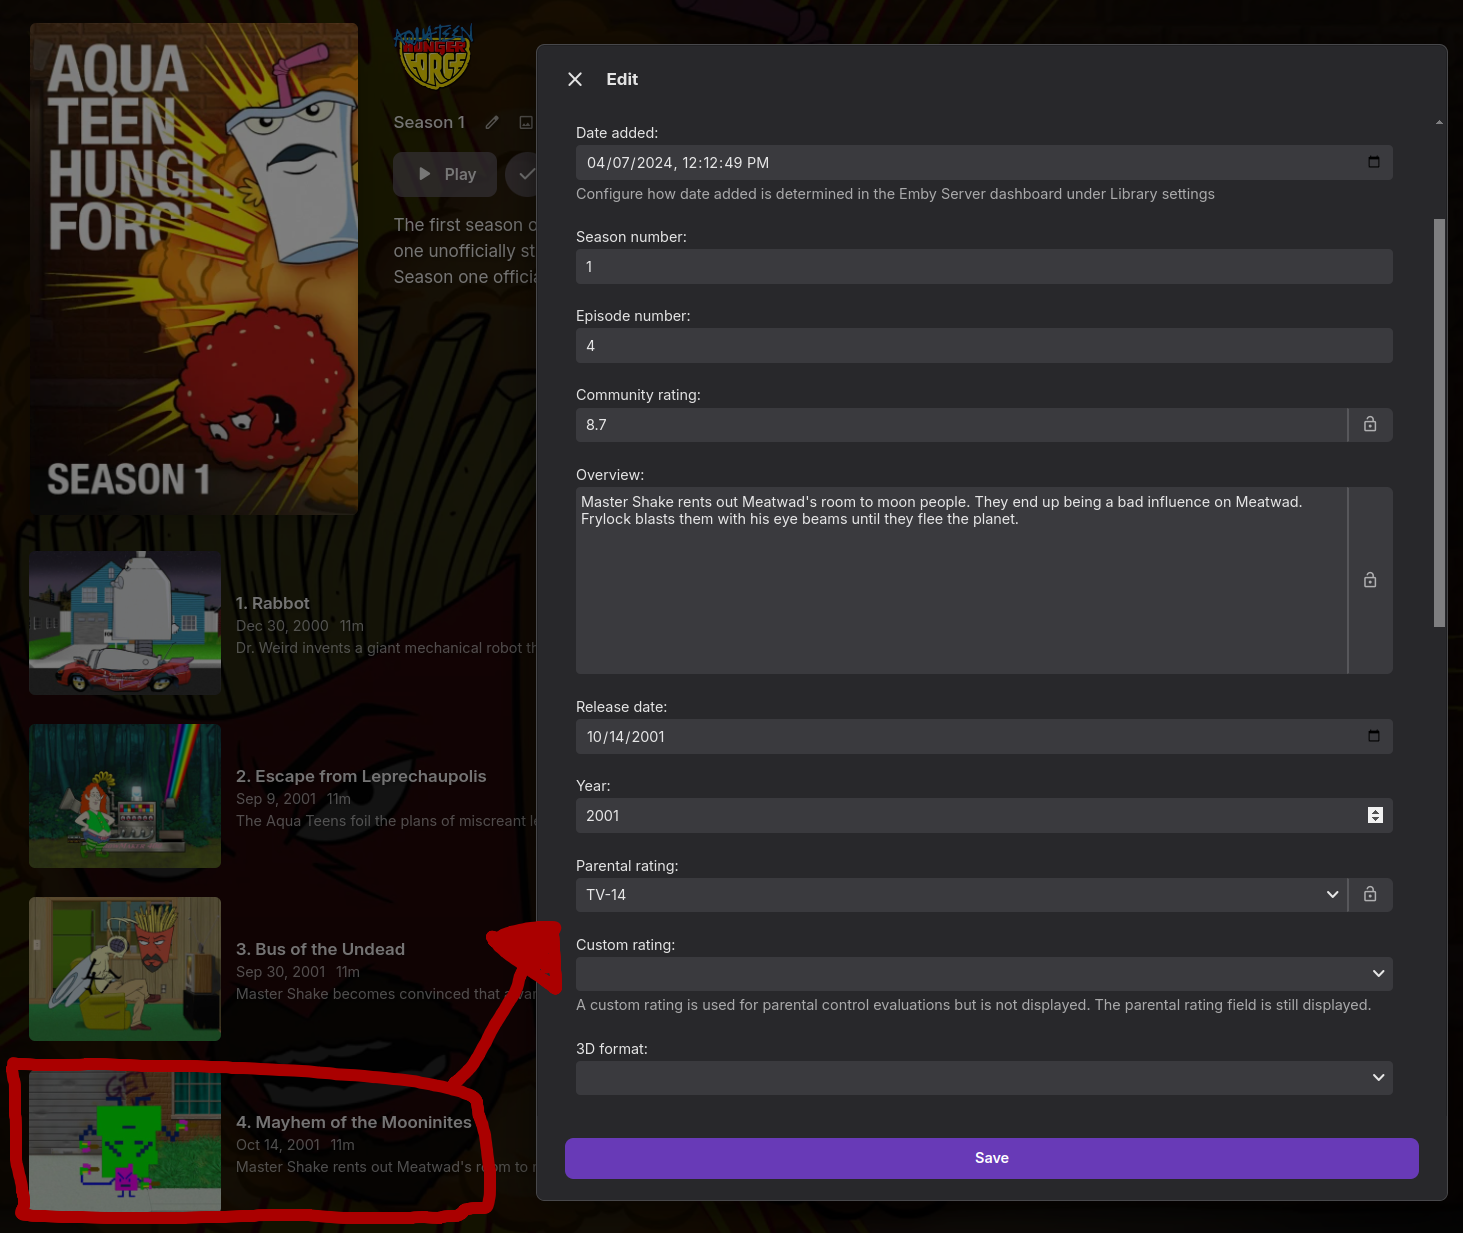Click the pencil edit icon beside Season 1
1463x1233 pixels.
(x=492, y=122)
